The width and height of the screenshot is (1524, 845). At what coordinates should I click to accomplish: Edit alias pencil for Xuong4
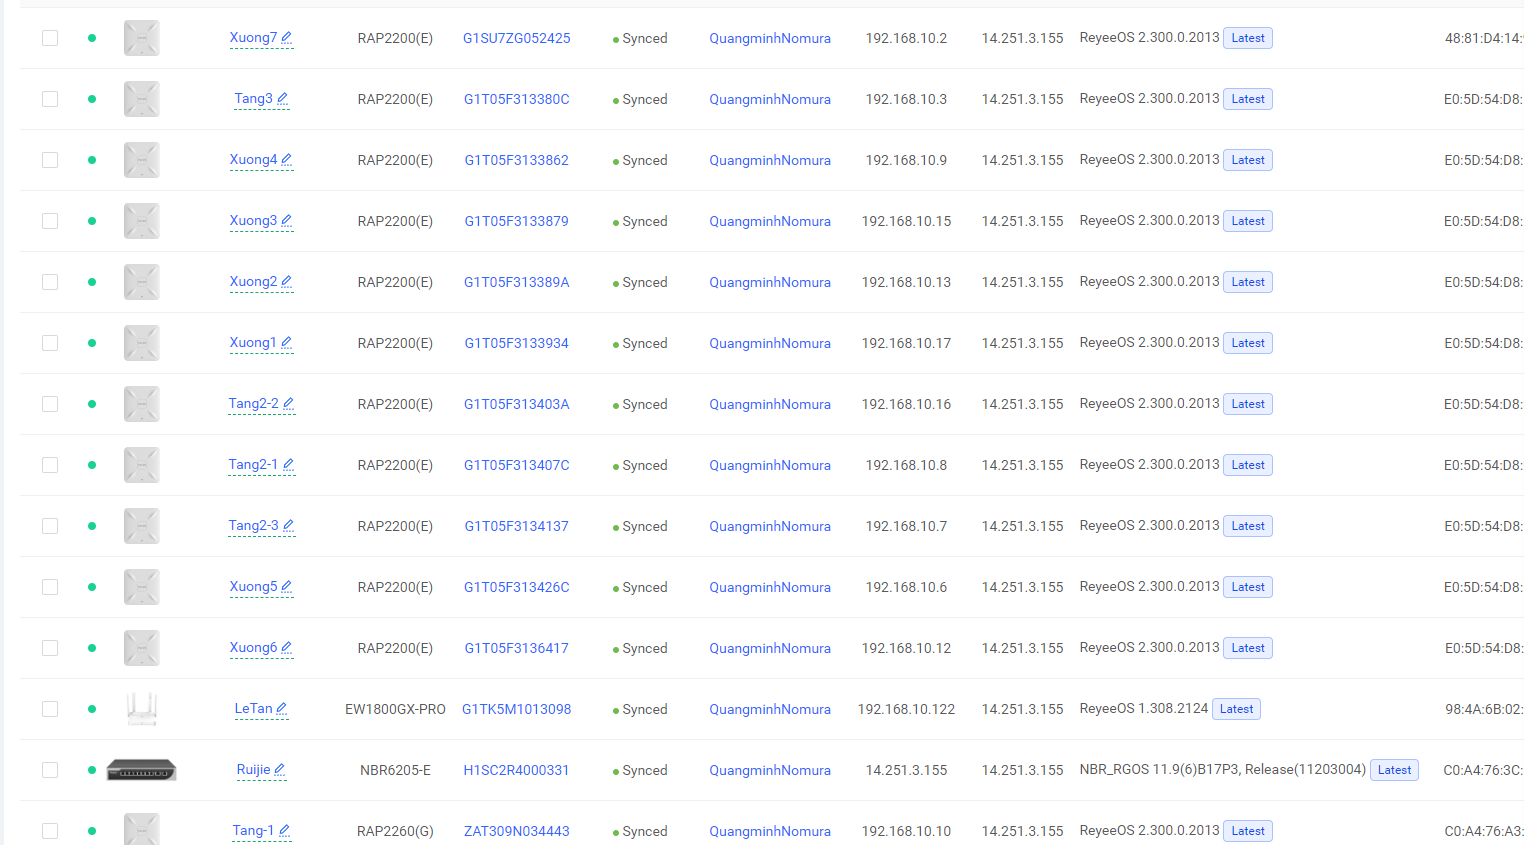[x=286, y=160]
